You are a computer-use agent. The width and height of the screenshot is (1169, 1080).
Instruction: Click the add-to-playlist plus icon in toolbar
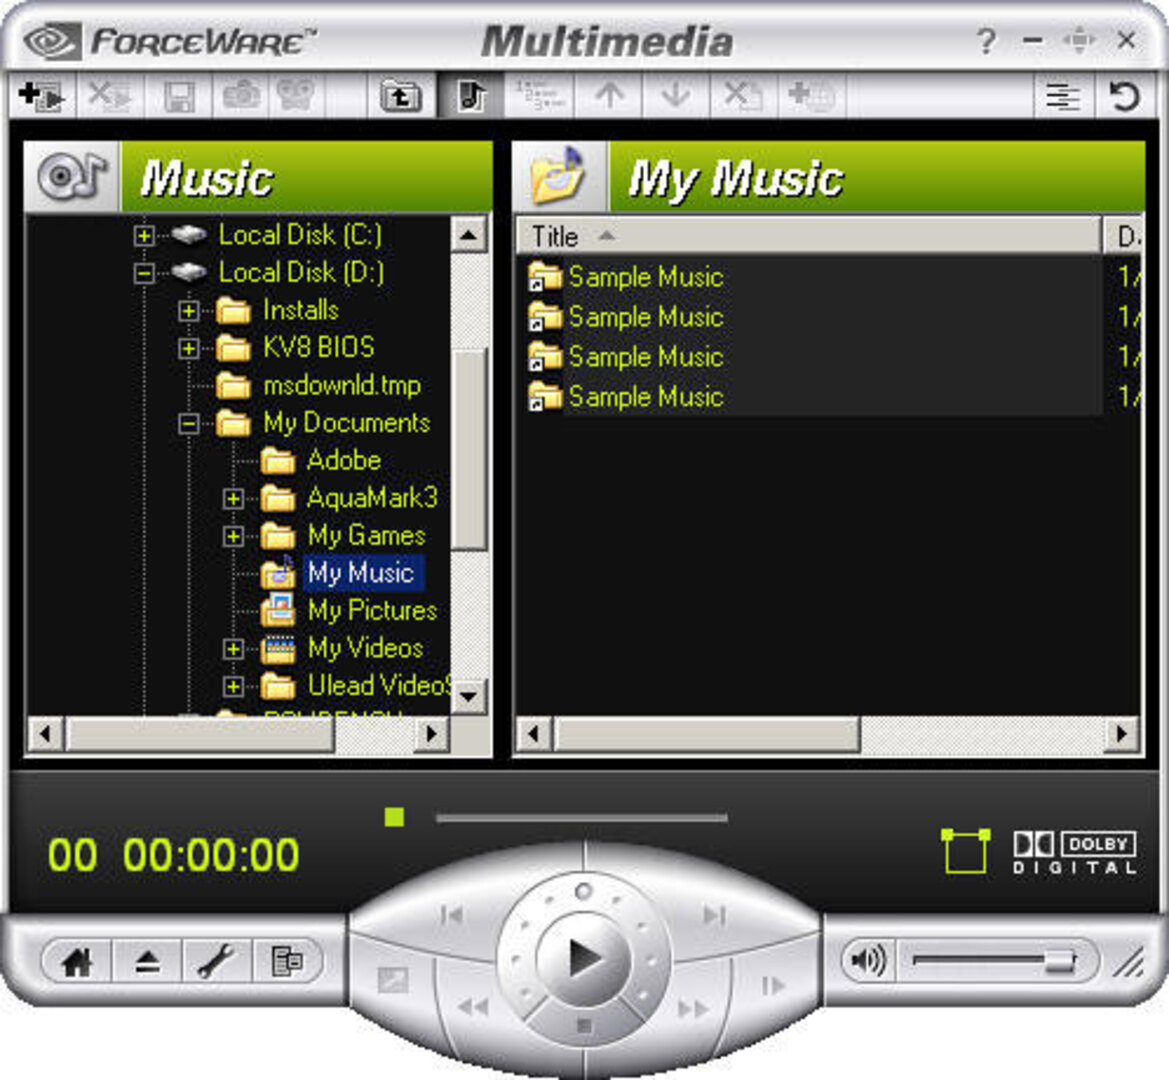pos(42,95)
